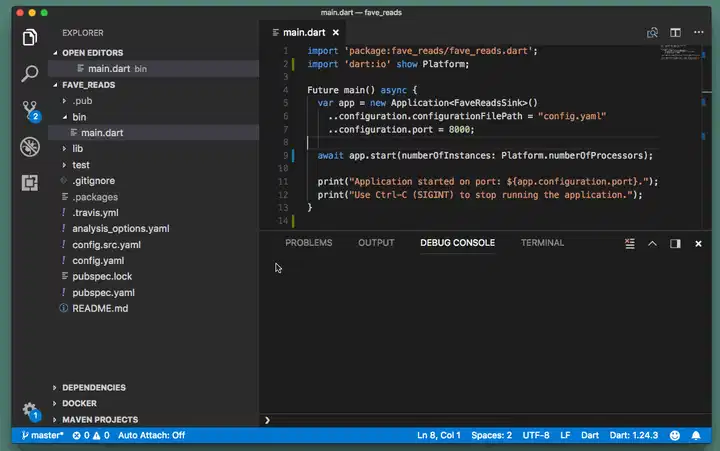This screenshot has height=451, width=720.
Task: Clear the debug console output
Action: [630, 243]
